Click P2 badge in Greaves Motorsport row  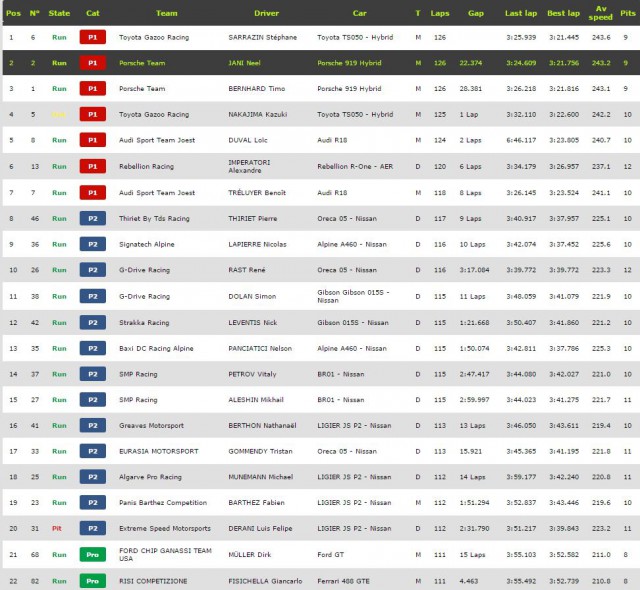point(93,425)
